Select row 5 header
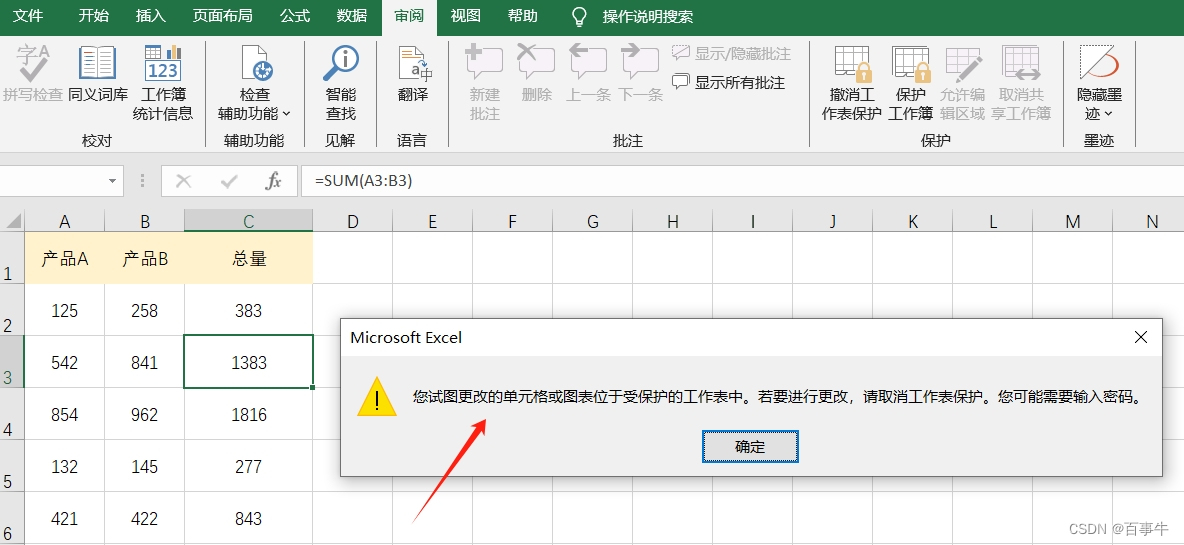Screen dimensions: 1184x545 click(12, 466)
